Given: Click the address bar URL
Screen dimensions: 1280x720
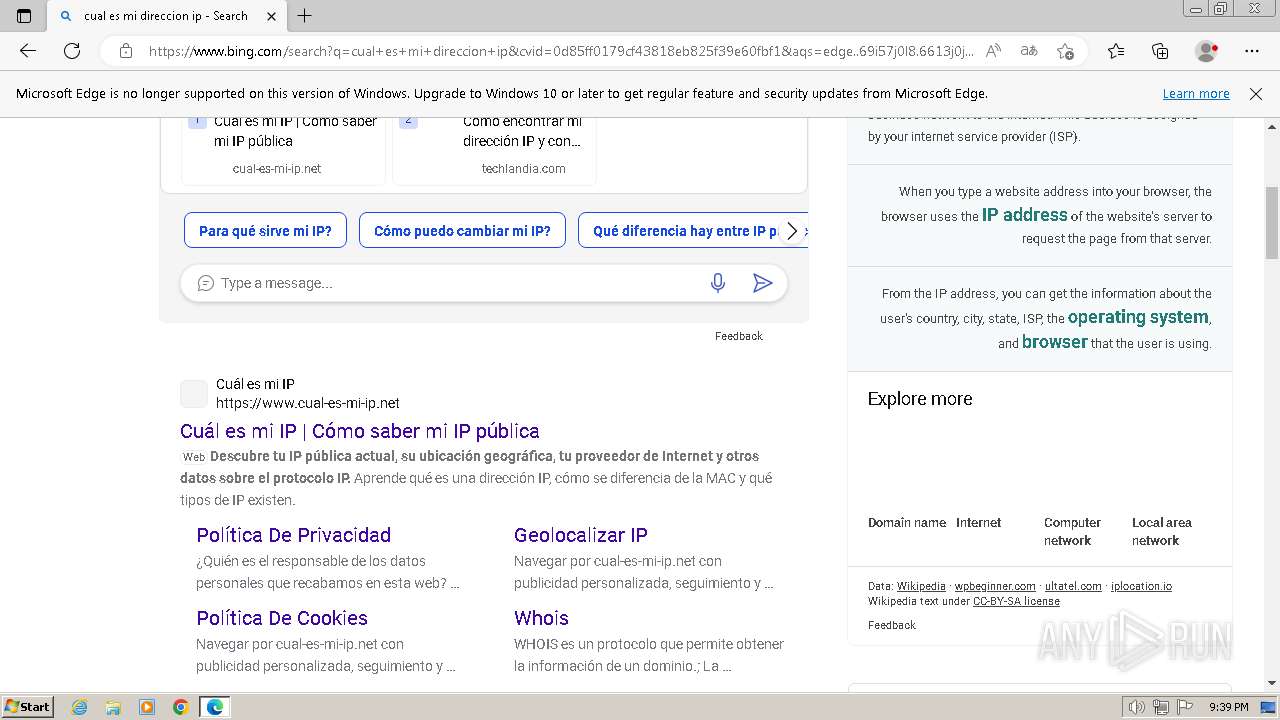Looking at the screenshot, I should [560, 51].
